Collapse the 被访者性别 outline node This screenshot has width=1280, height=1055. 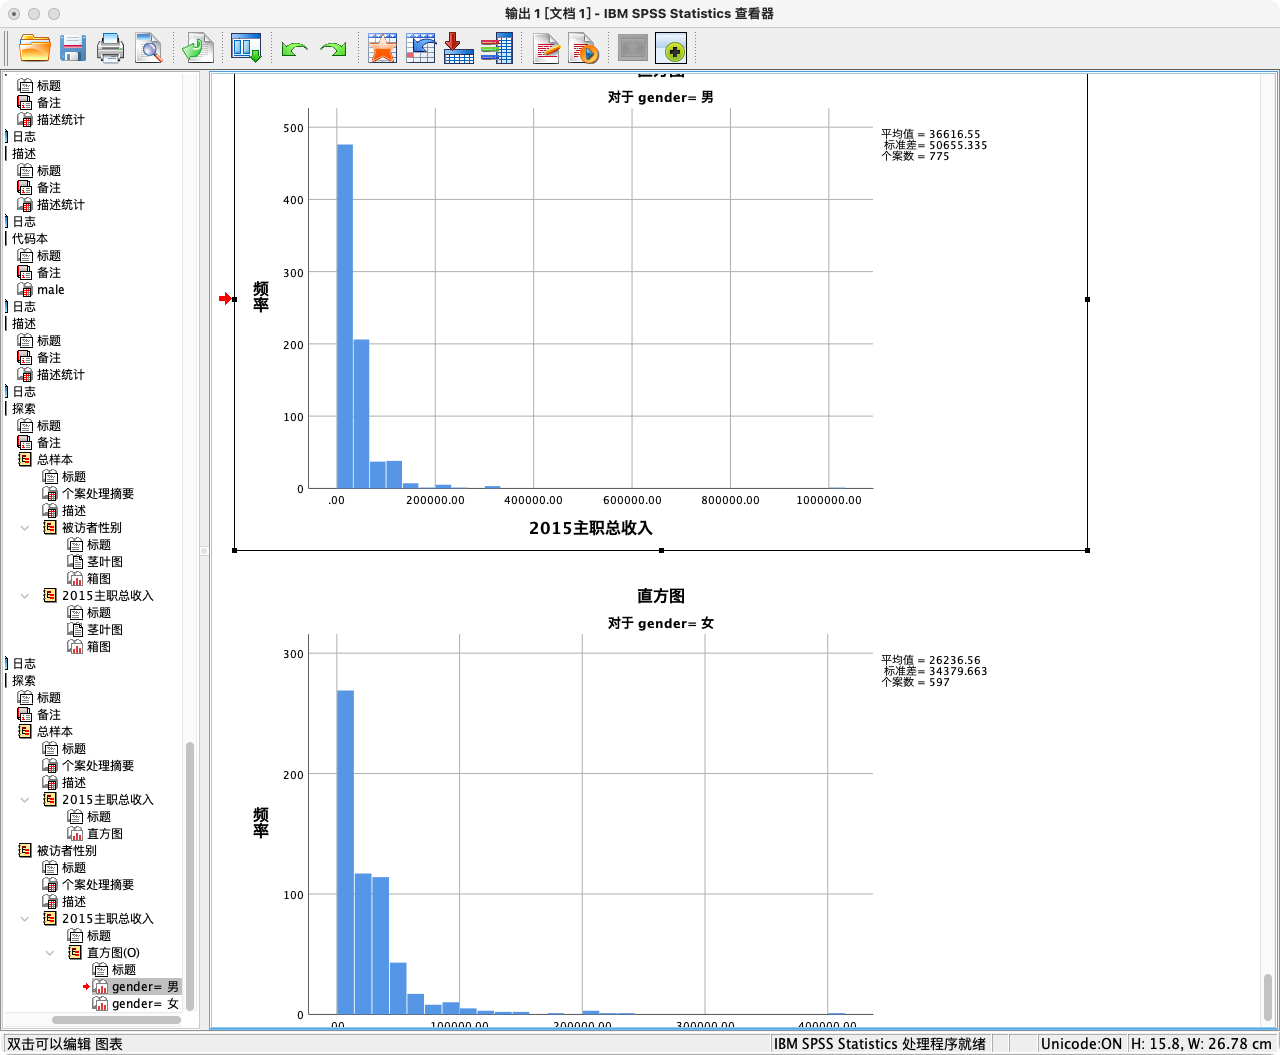tap(25, 528)
